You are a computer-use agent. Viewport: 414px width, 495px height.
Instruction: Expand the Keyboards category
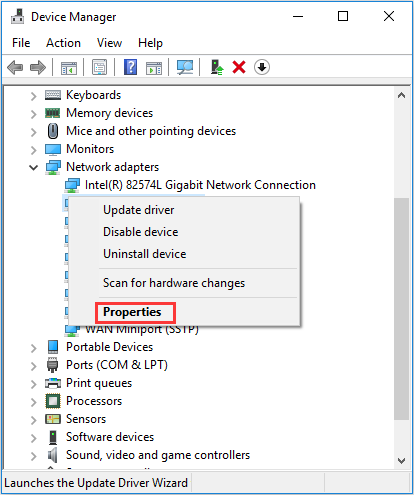33,96
